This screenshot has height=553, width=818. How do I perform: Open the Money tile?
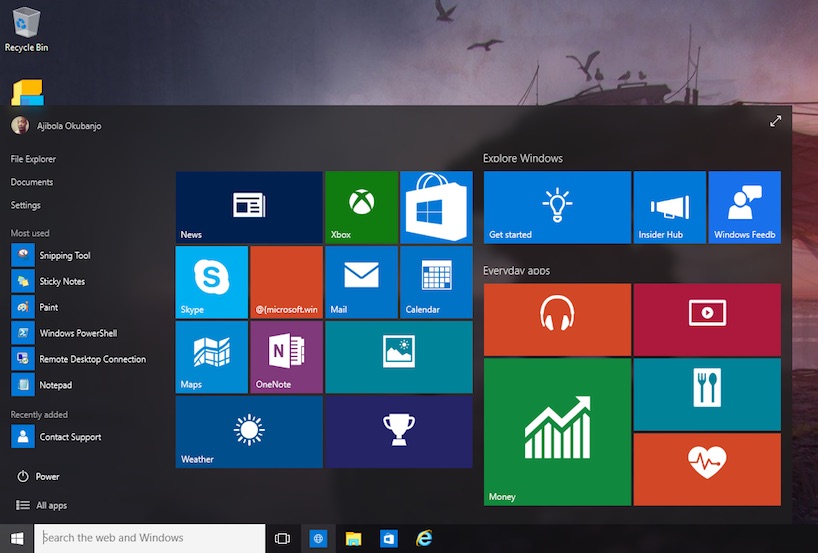(557, 432)
